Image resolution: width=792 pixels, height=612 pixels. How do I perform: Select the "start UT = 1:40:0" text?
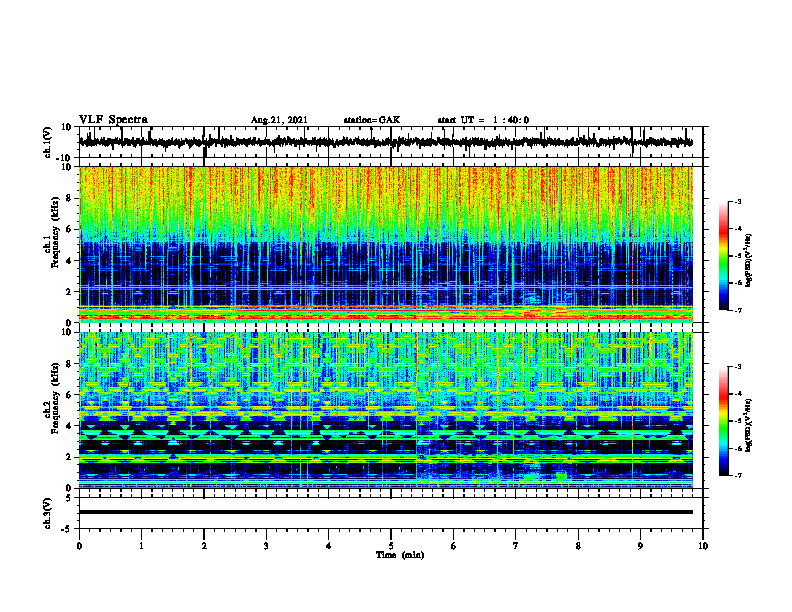[483, 120]
